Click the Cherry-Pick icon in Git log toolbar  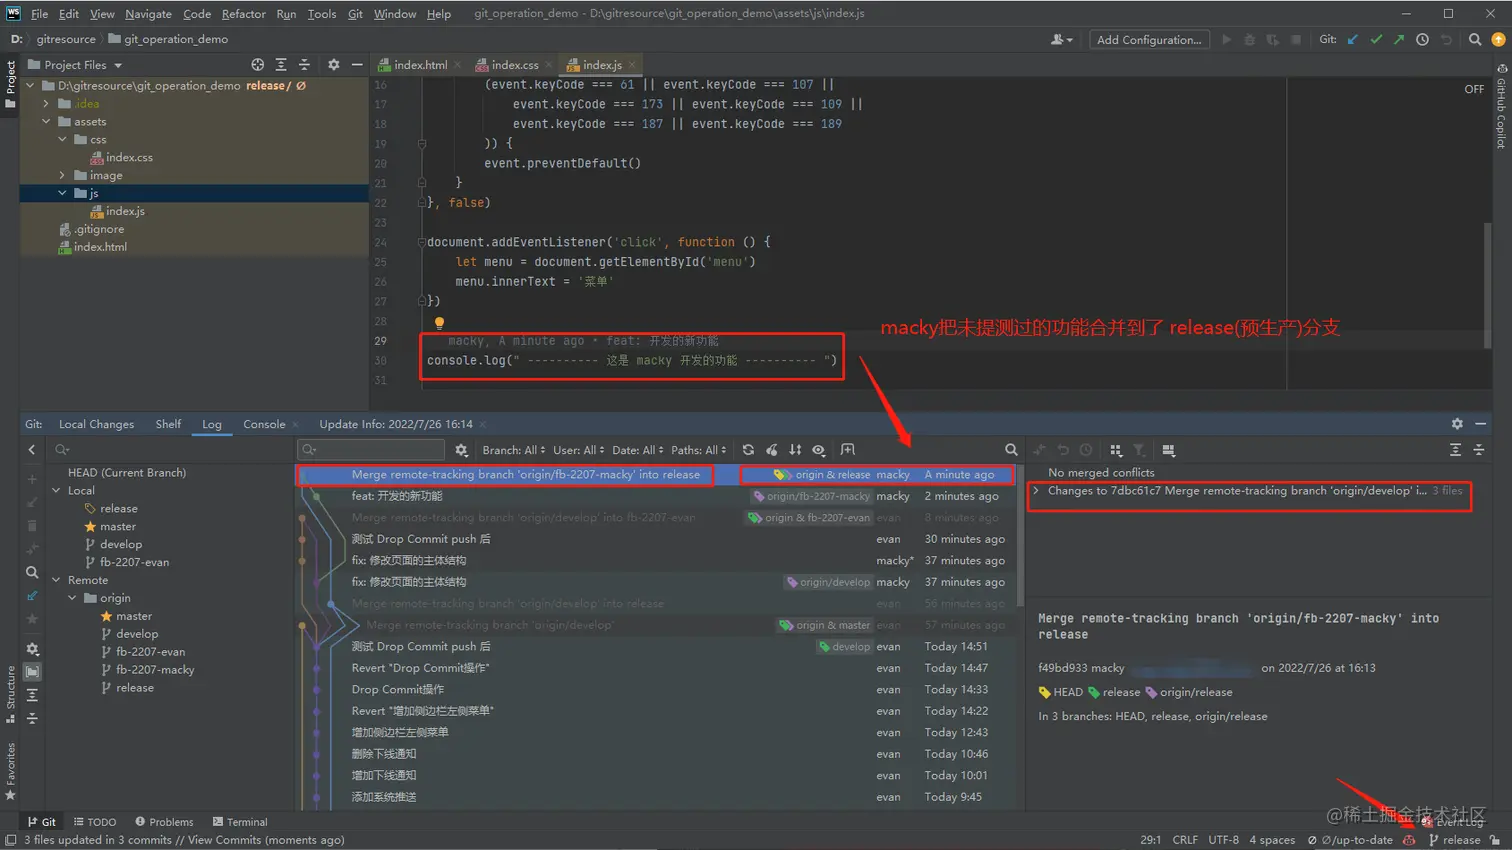point(772,450)
